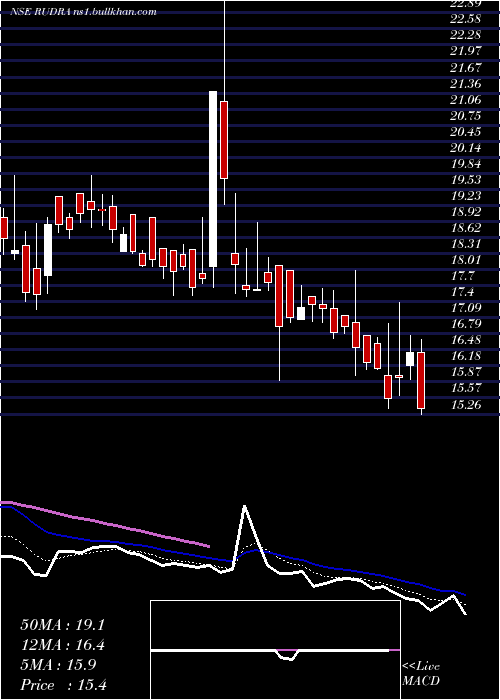Click the pink 50MA line
500x700 pixels.
[105, 523]
